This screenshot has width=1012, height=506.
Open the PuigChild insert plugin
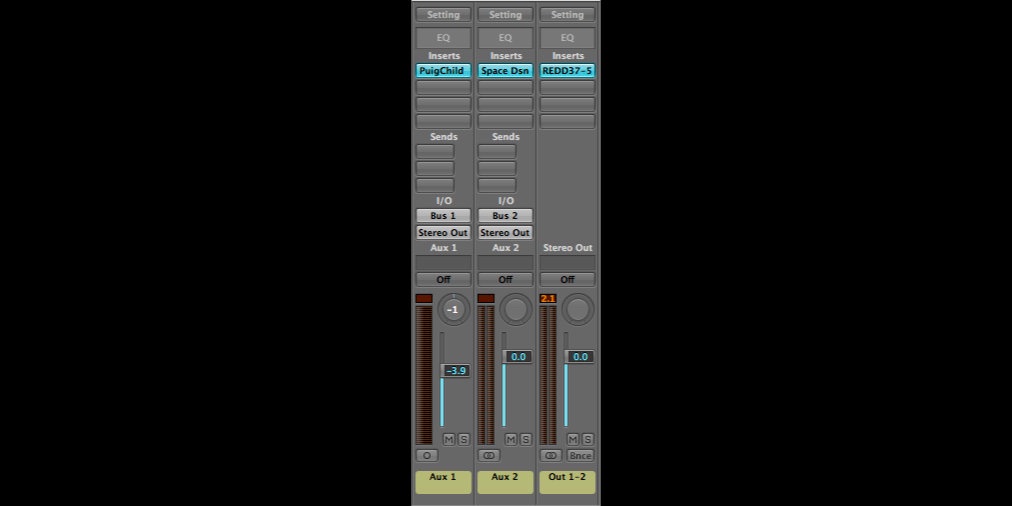click(x=443, y=71)
